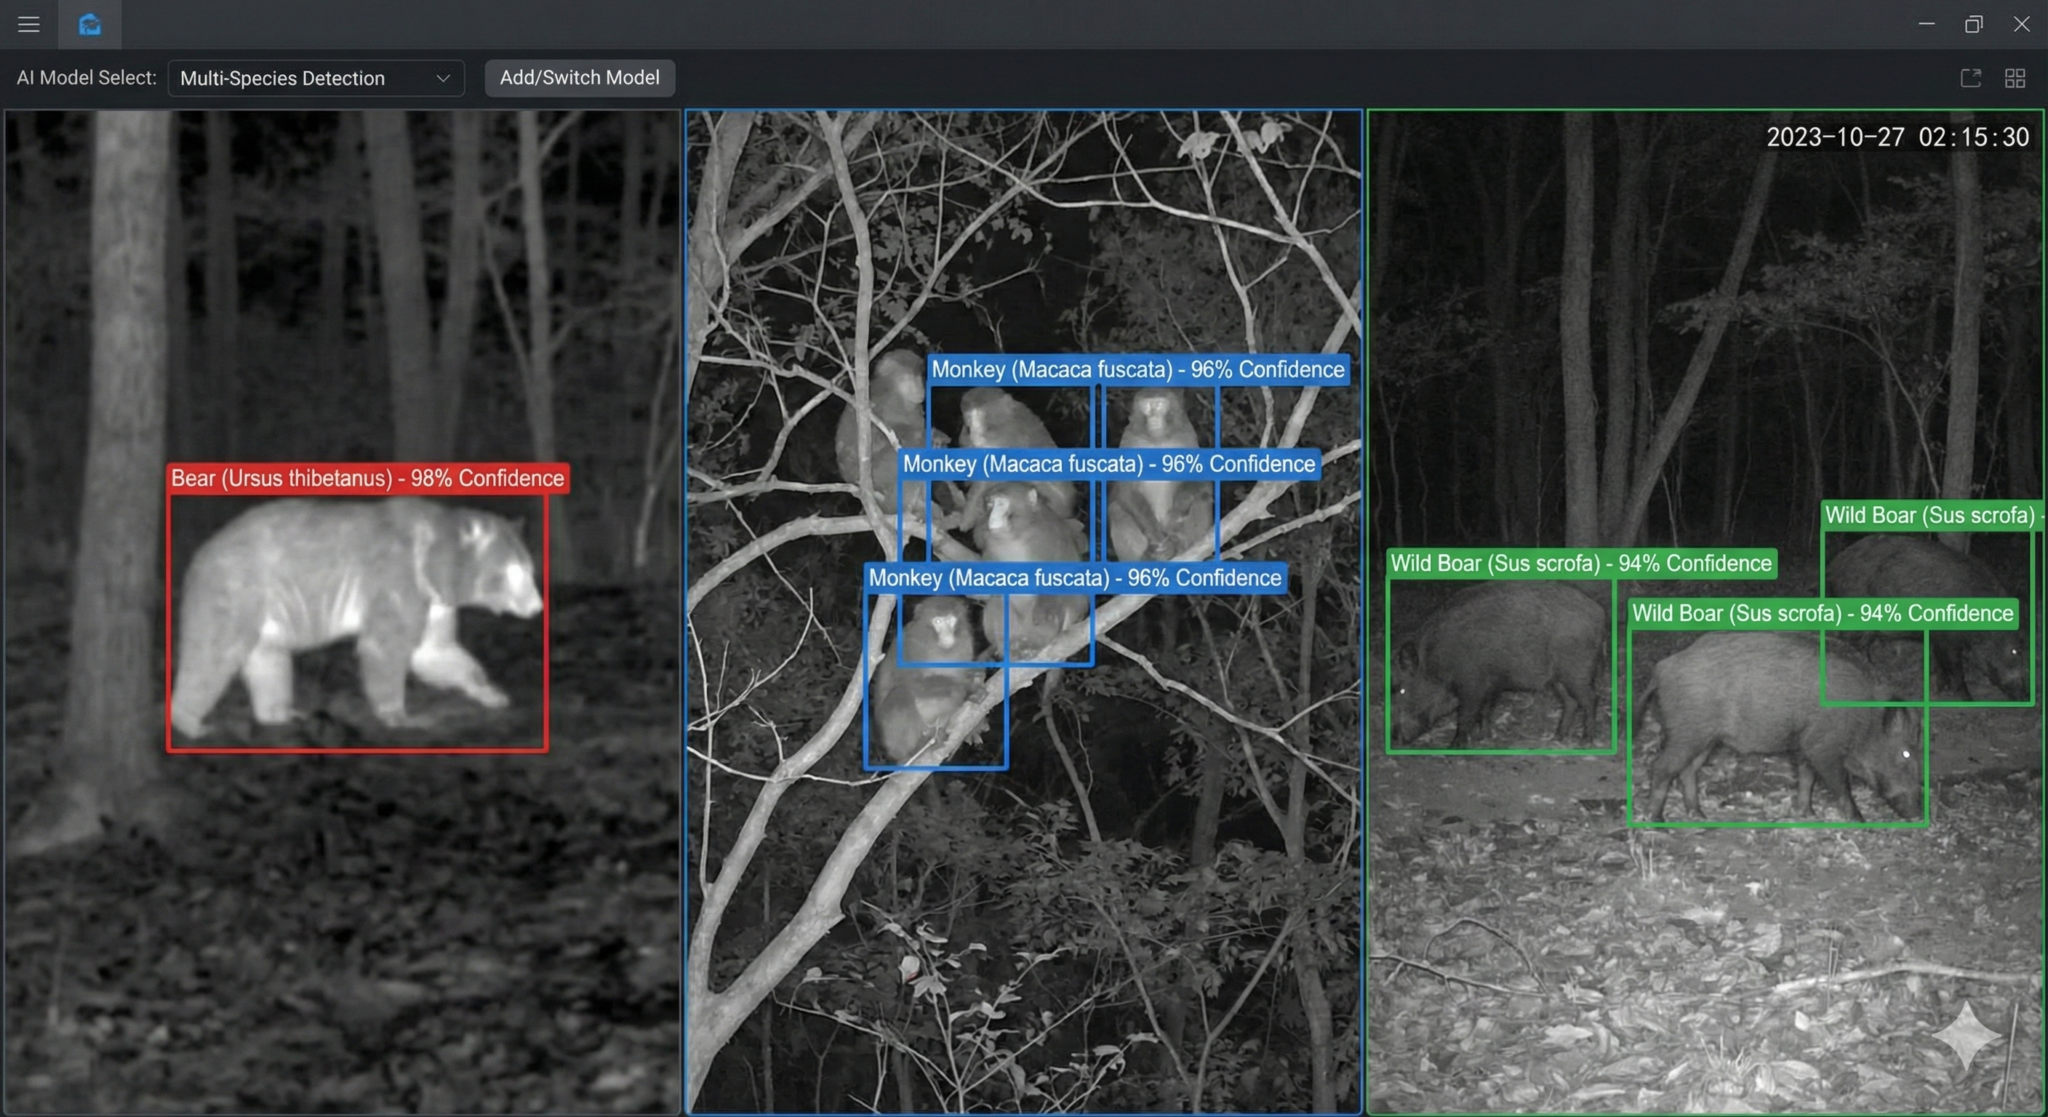
Task: Open the hamburger navigation menu
Action: pos(28,24)
